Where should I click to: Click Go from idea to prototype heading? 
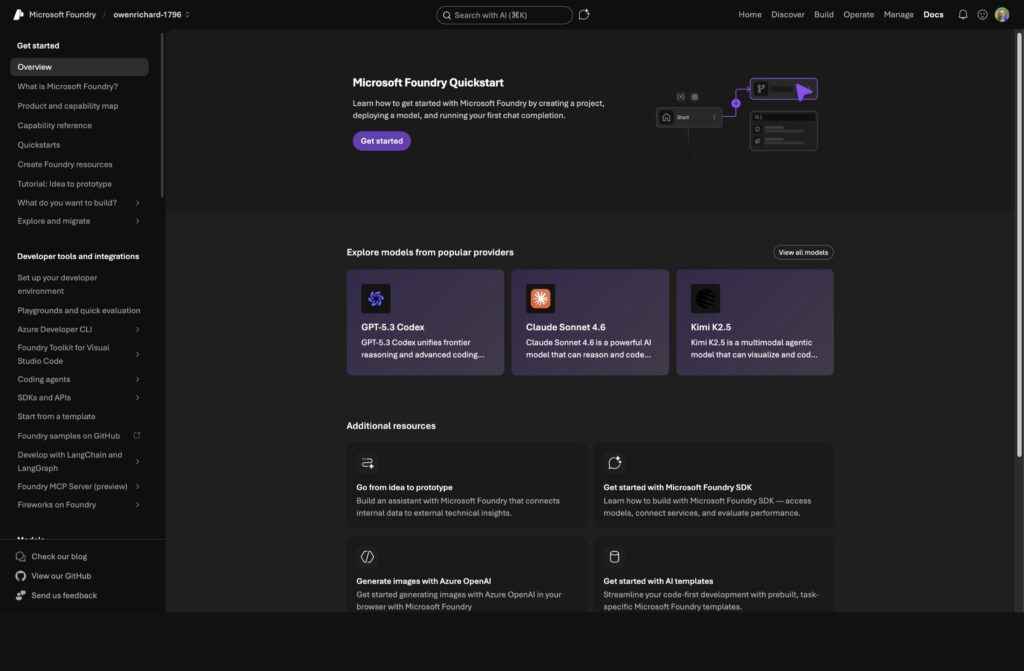(404, 487)
